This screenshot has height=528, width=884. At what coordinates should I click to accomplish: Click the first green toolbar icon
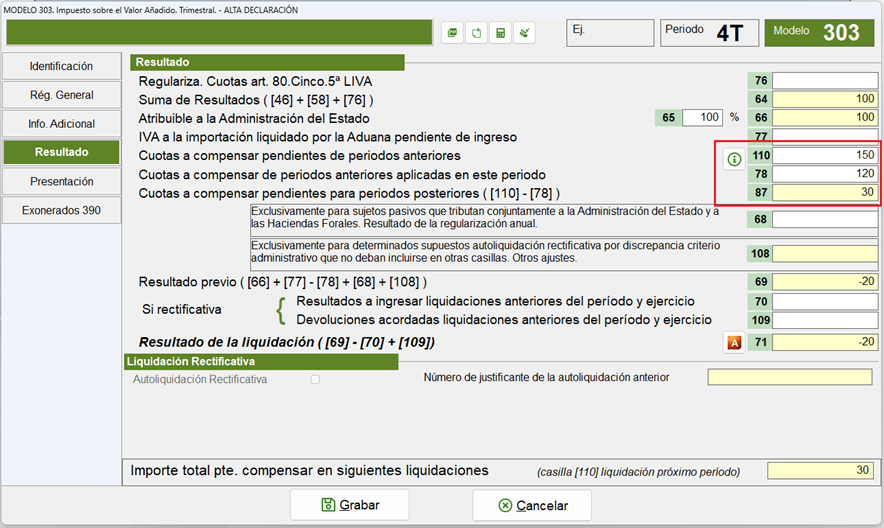pos(453,33)
